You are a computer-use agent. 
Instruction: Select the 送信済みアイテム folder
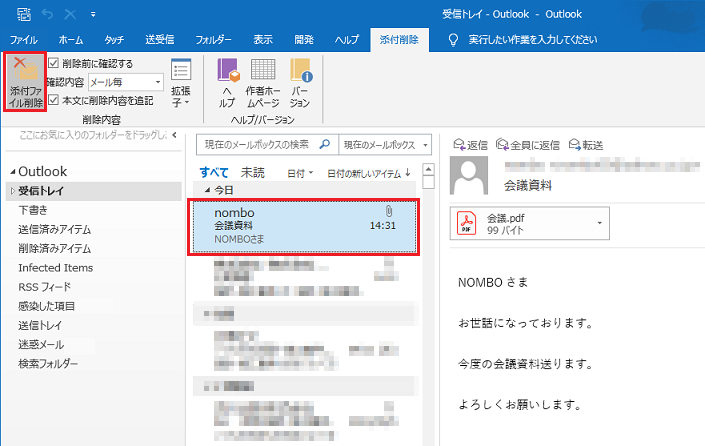[54, 229]
